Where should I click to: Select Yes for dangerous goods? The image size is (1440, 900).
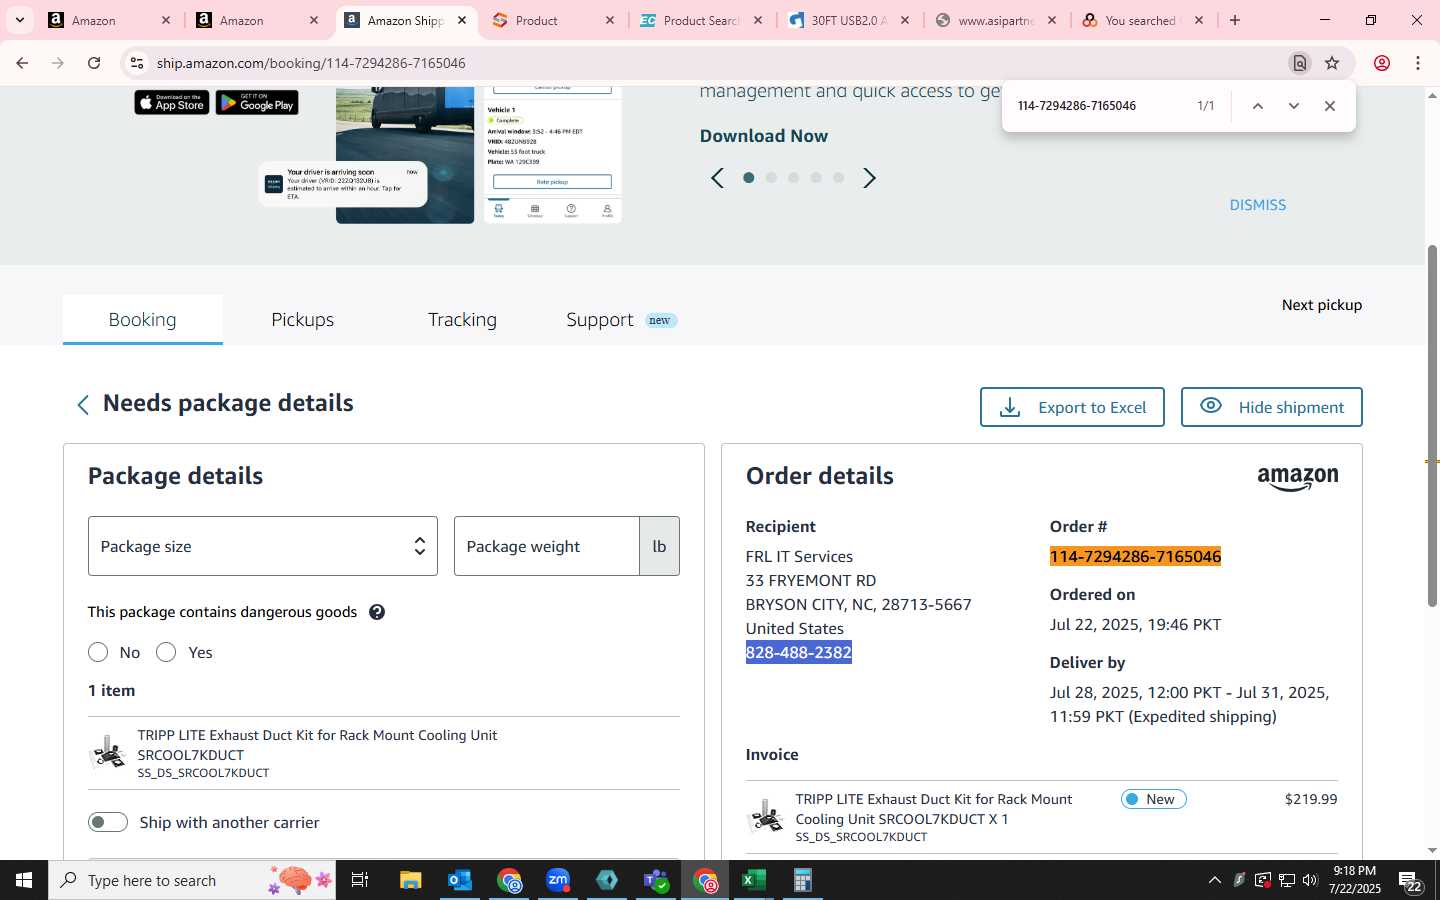pyautogui.click(x=166, y=653)
